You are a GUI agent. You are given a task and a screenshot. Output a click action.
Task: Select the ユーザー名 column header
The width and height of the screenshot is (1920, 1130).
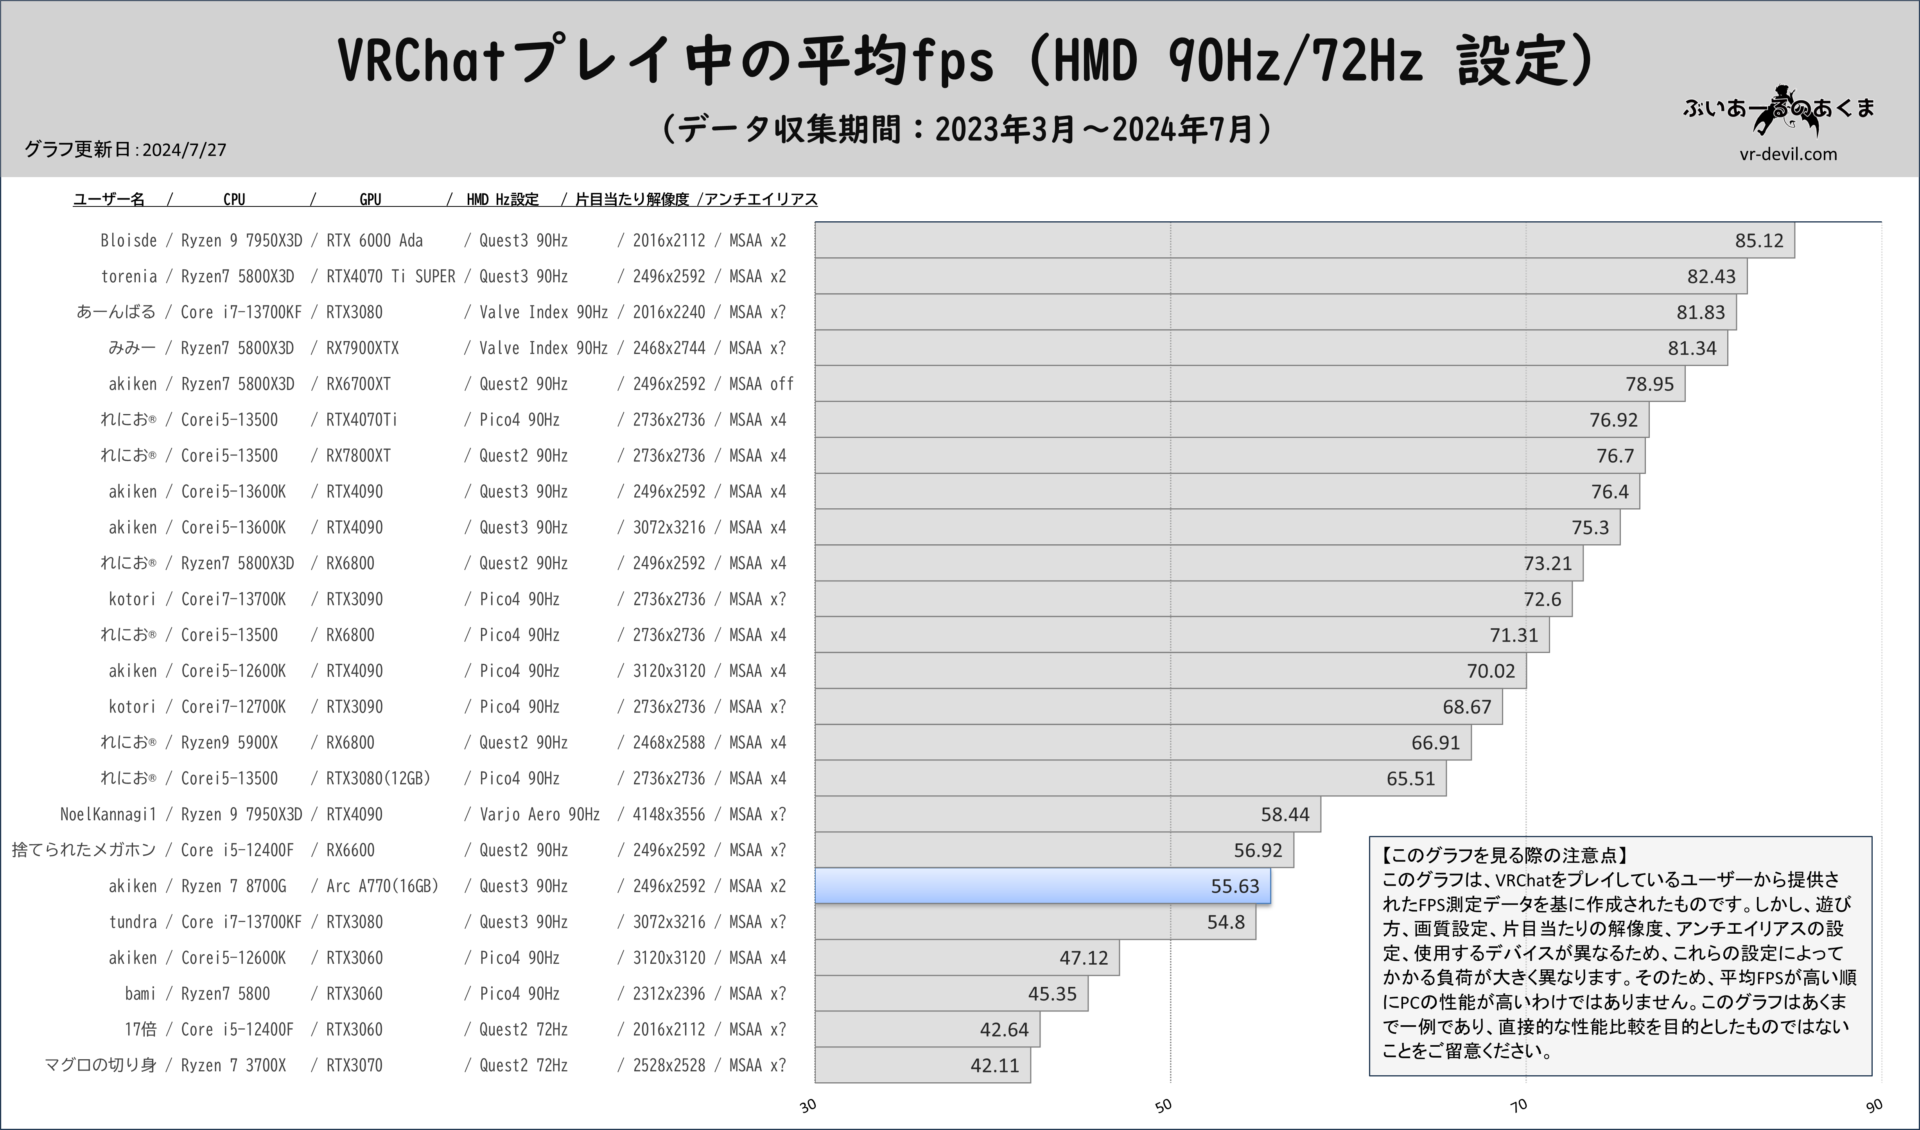pyautogui.click(x=109, y=198)
